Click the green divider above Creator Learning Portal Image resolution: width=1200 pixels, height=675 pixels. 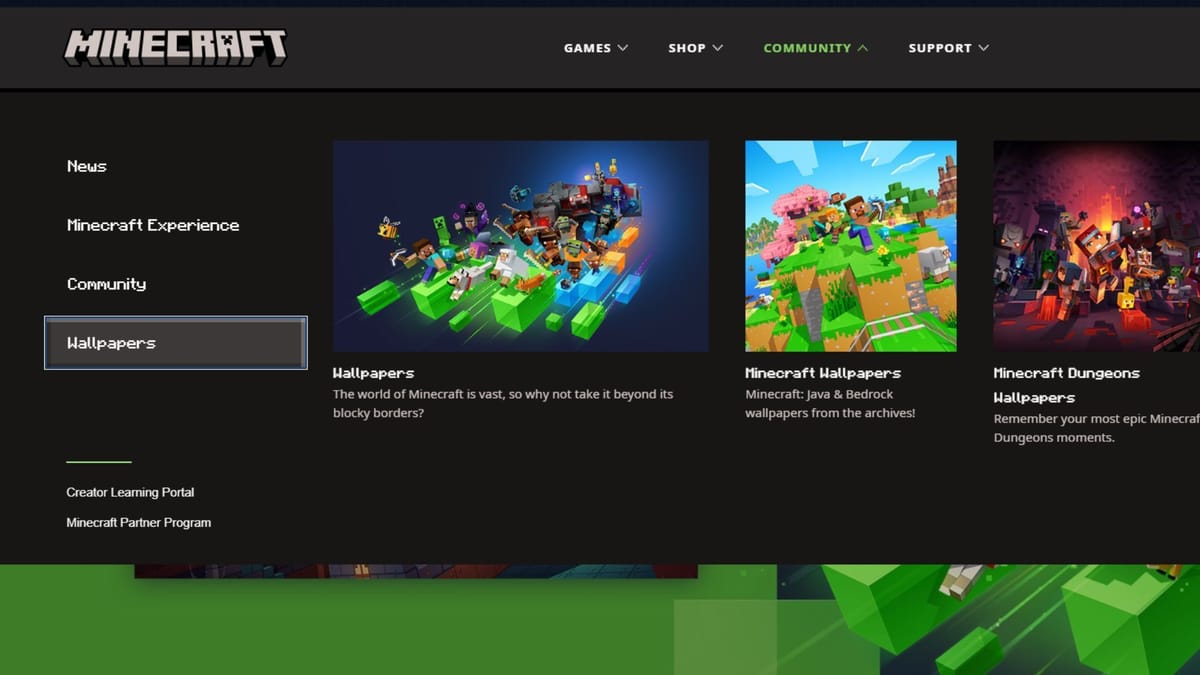tap(97, 460)
